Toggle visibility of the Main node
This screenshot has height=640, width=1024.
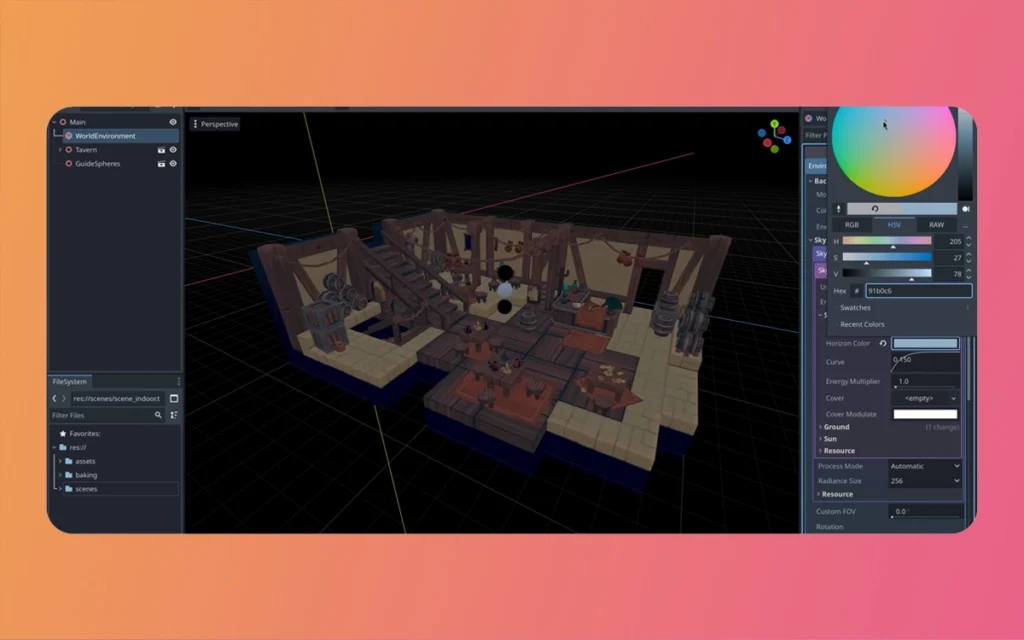pyautogui.click(x=173, y=122)
